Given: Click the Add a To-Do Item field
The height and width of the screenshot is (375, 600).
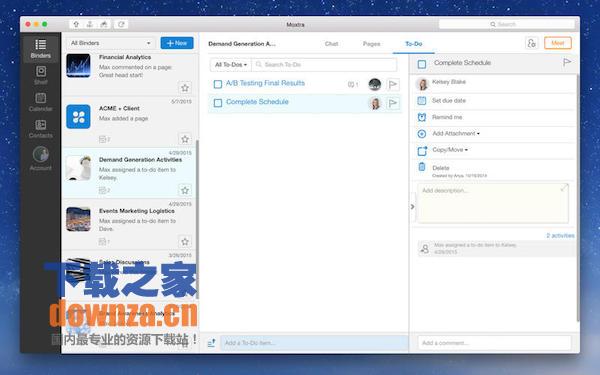Looking at the screenshot, I should pyautogui.click(x=314, y=343).
